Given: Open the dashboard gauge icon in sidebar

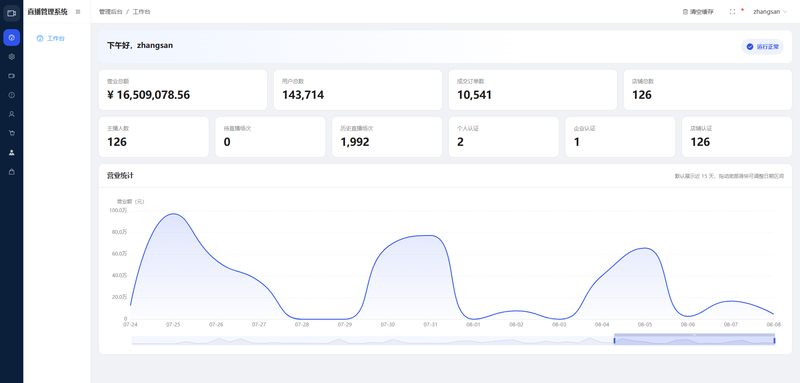Looking at the screenshot, I should 11,38.
